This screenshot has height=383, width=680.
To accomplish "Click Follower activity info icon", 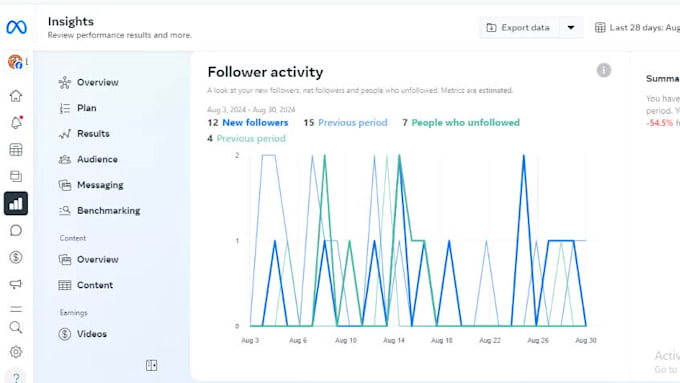I will pos(604,70).
